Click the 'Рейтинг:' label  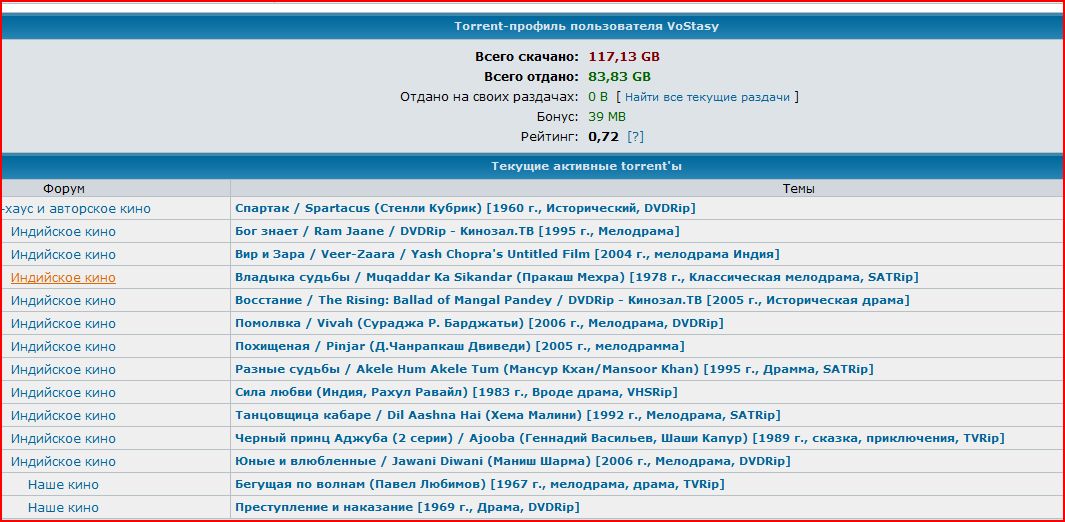tap(550, 137)
